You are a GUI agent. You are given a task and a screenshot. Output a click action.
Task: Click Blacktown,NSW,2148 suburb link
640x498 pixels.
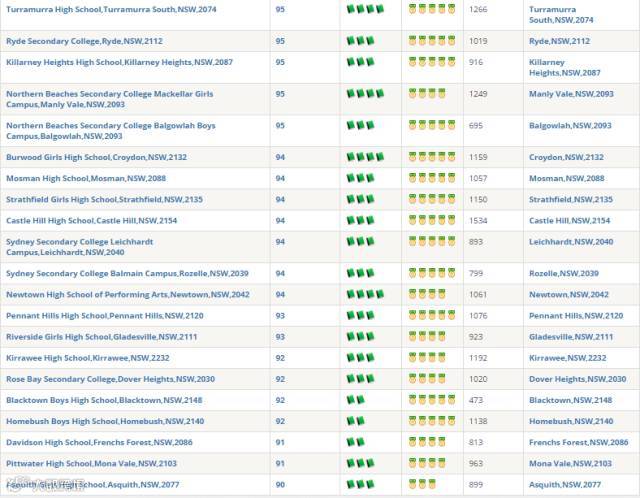(x=571, y=400)
